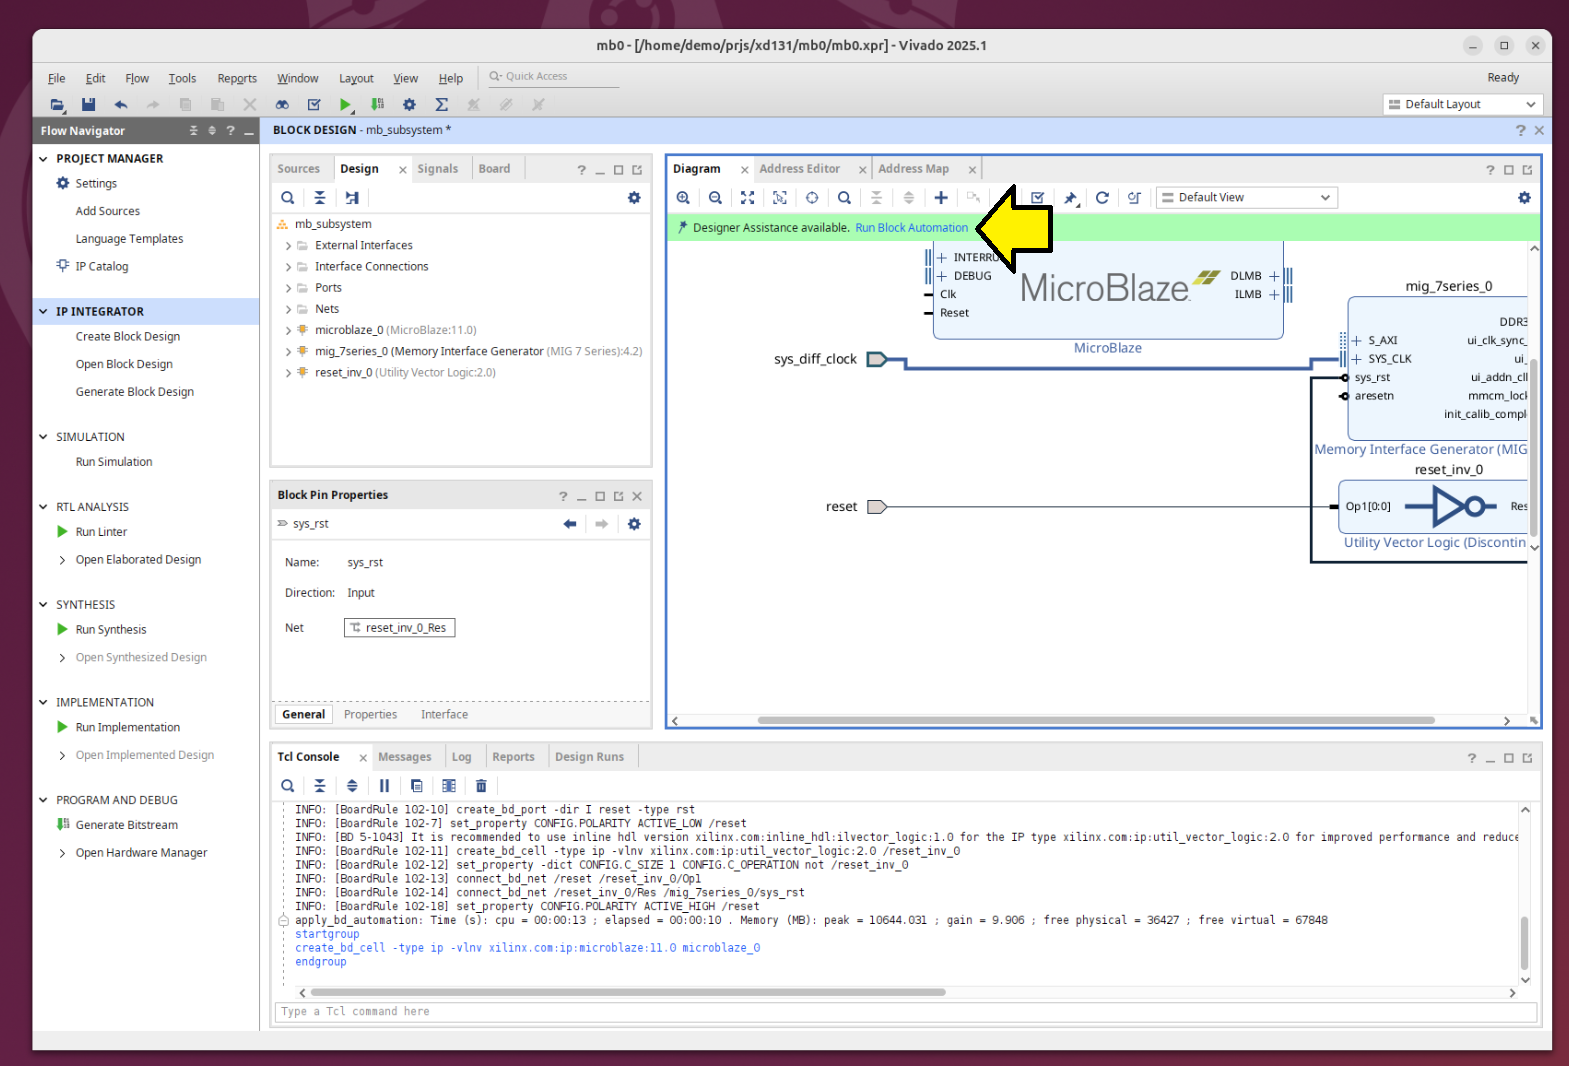The height and width of the screenshot is (1066, 1569).
Task: Click the Tcl command input field
Action: 900,1012
